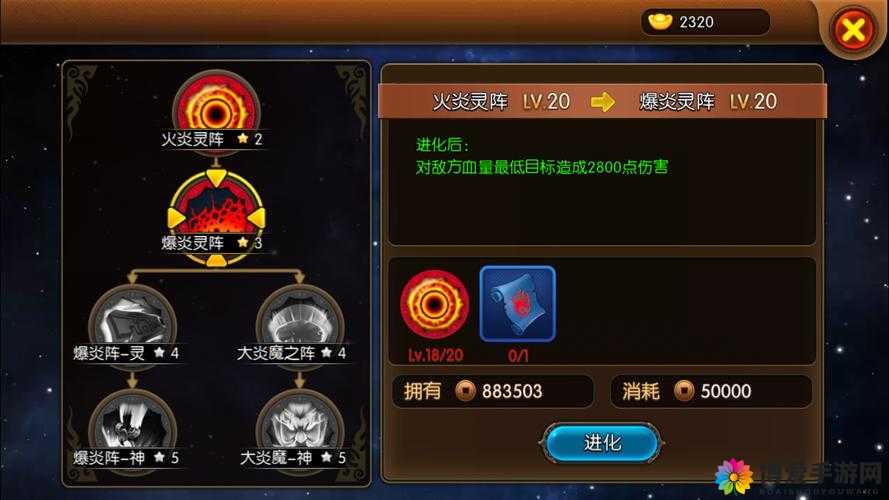Click the yellow arrow between skill names
The height and width of the screenshot is (500, 889).
tap(602, 102)
